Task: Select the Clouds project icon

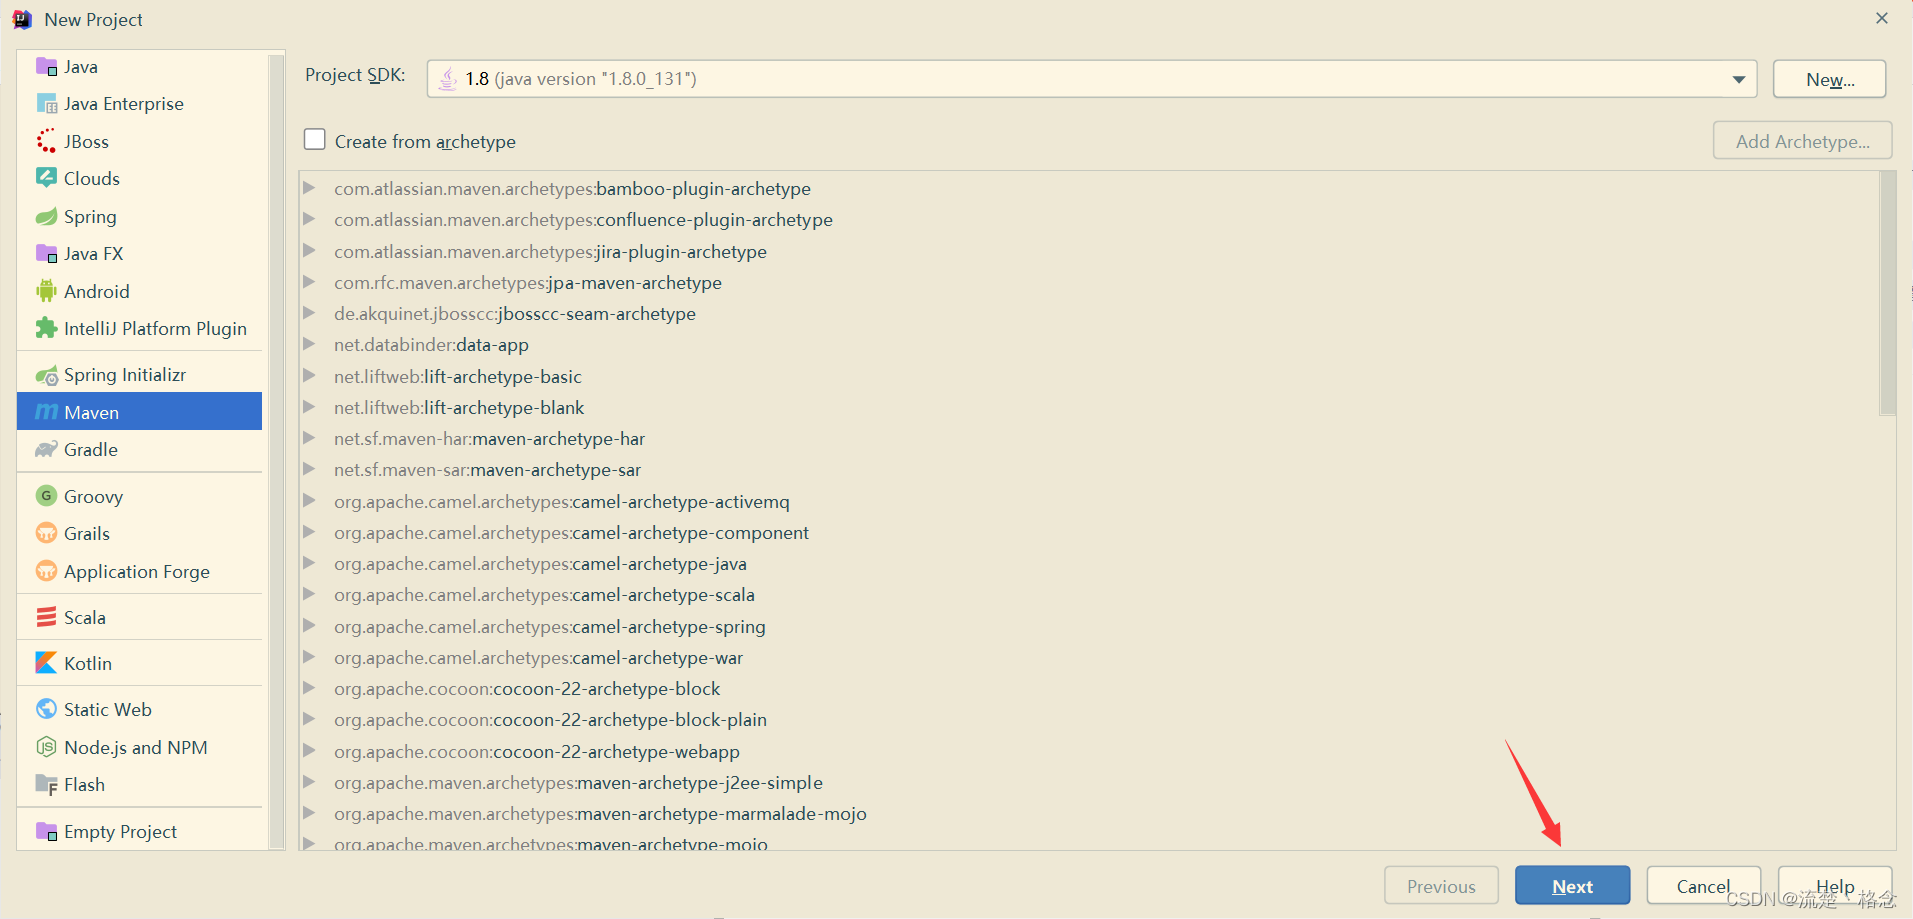Action: point(46,178)
